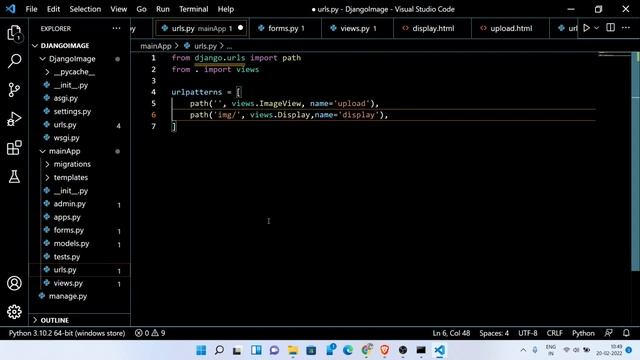Open the Terminal menu
Image resolution: width=640 pixels, height=360 pixels.
pos(193,9)
